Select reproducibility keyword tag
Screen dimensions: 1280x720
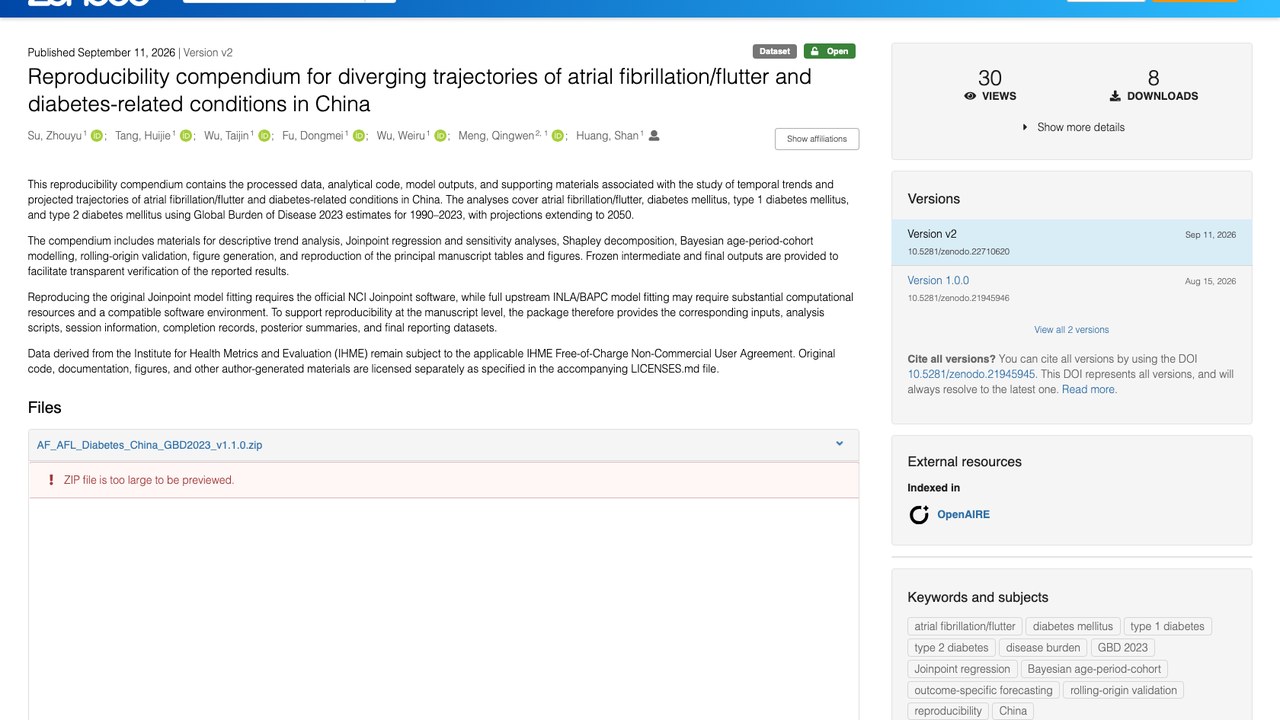pos(948,711)
